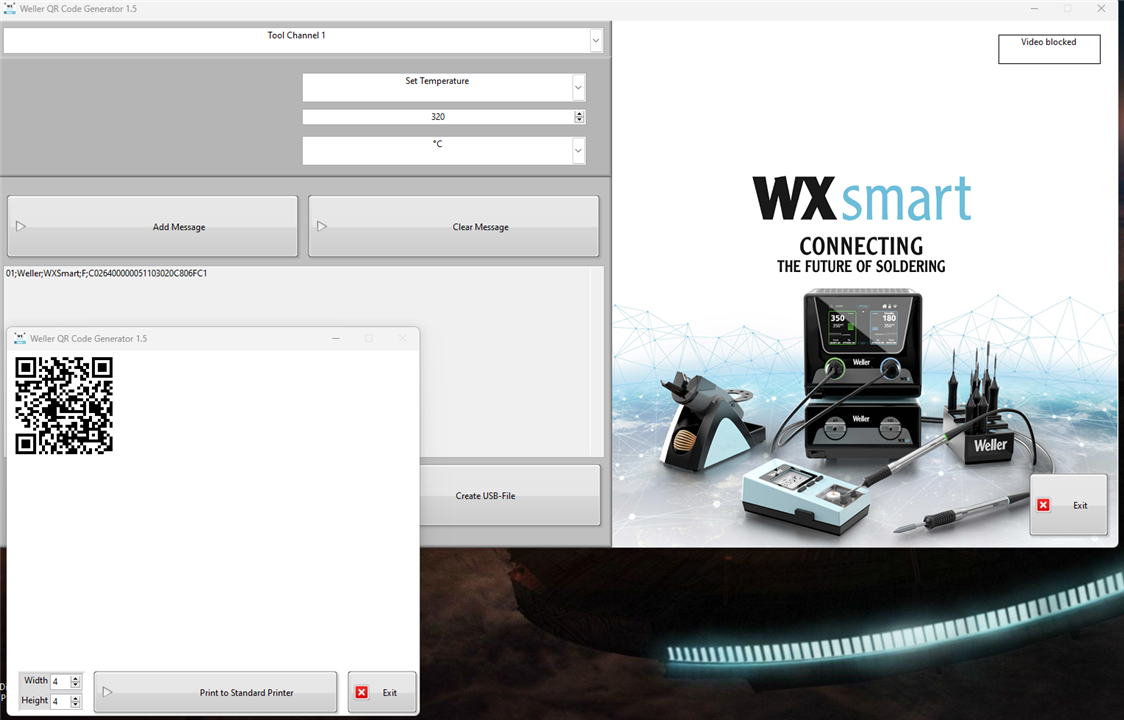The height and width of the screenshot is (720, 1124).
Task: Increase QR Height with up arrow
Action: [75, 698]
